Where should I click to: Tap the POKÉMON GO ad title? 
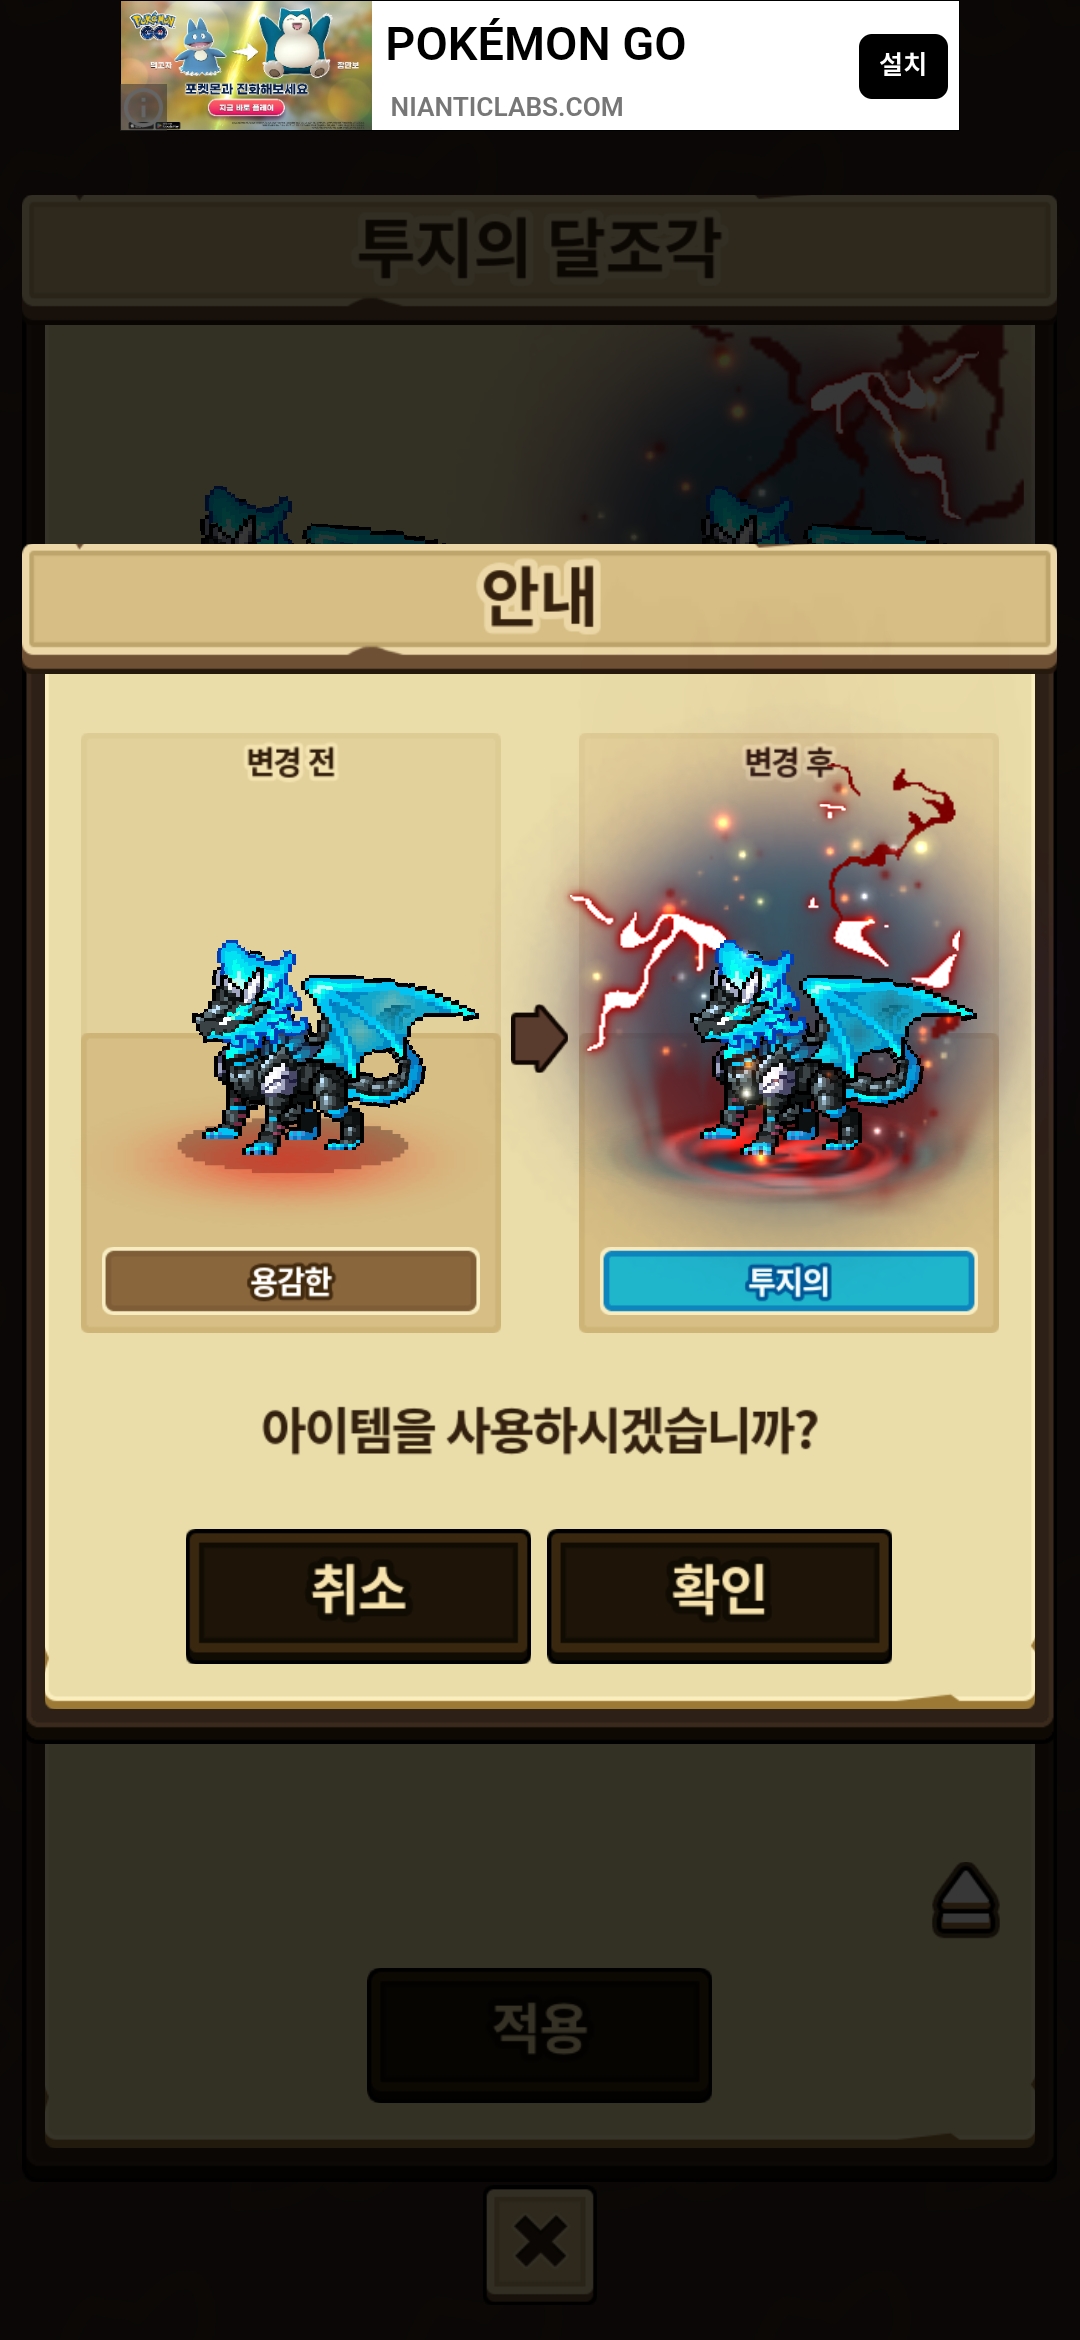[x=536, y=44]
